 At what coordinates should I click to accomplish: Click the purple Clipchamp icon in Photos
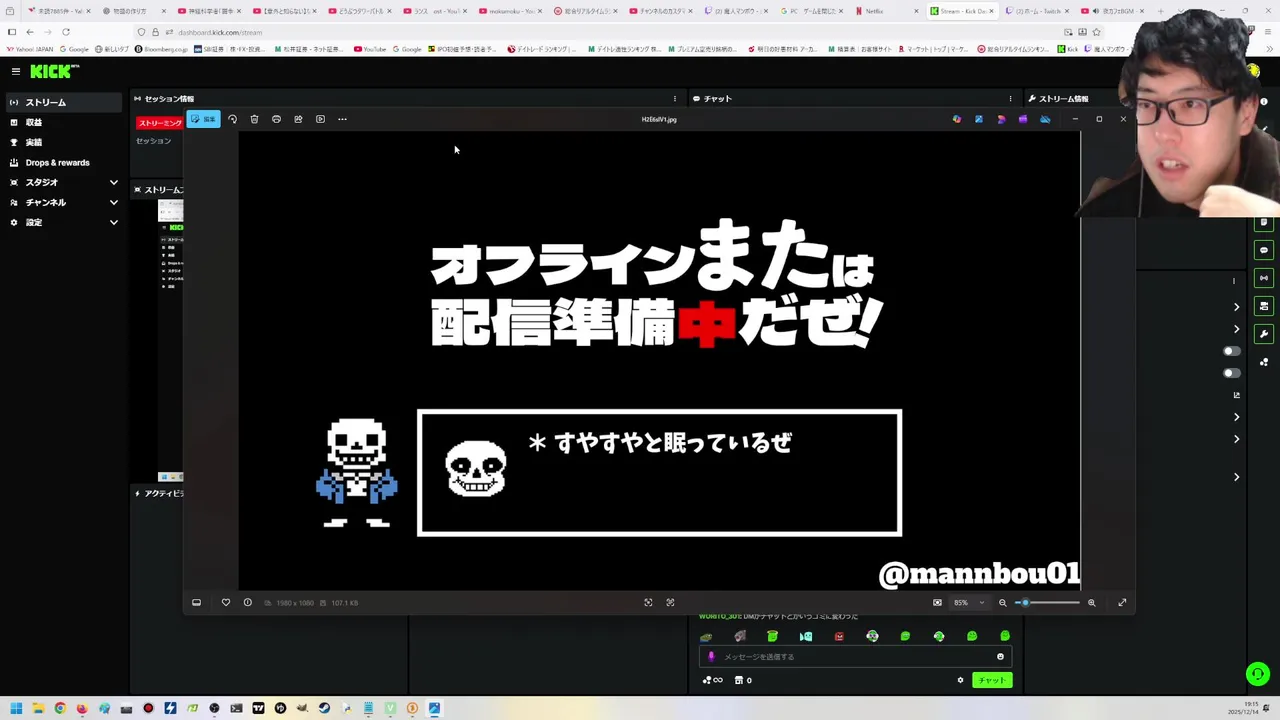[x=1023, y=119]
